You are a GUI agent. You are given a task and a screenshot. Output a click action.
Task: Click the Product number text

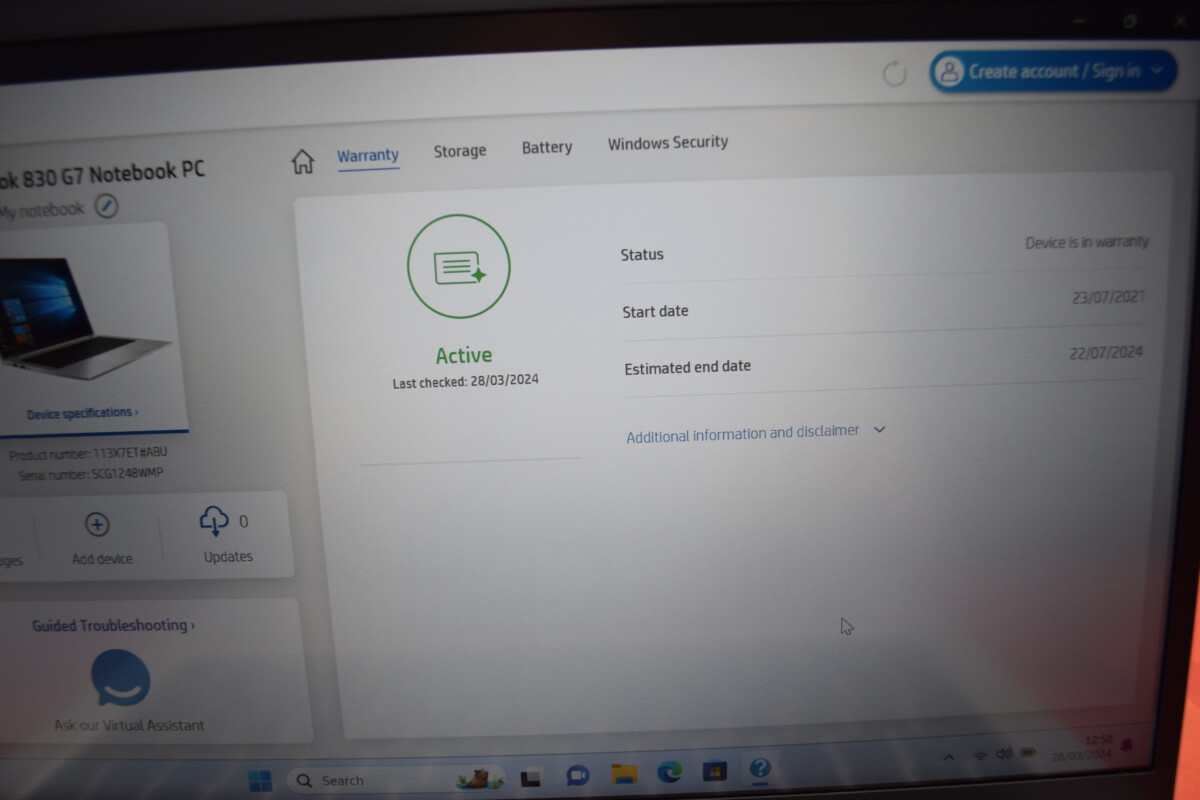(x=88, y=454)
